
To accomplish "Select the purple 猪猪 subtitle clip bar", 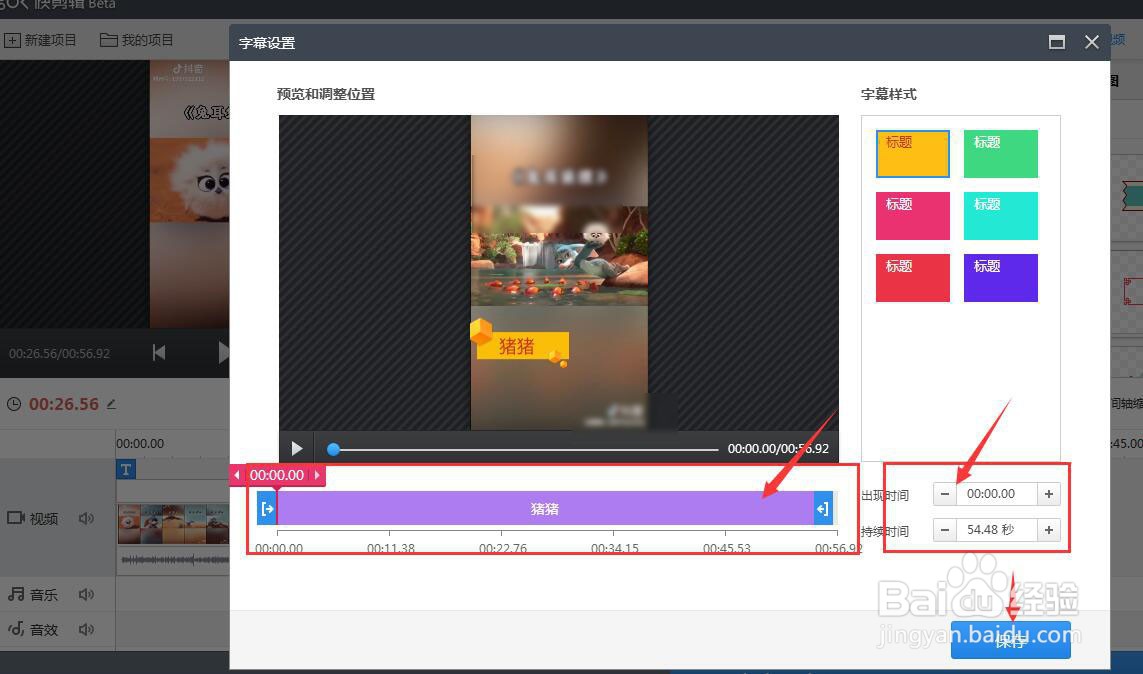I will pyautogui.click(x=545, y=509).
